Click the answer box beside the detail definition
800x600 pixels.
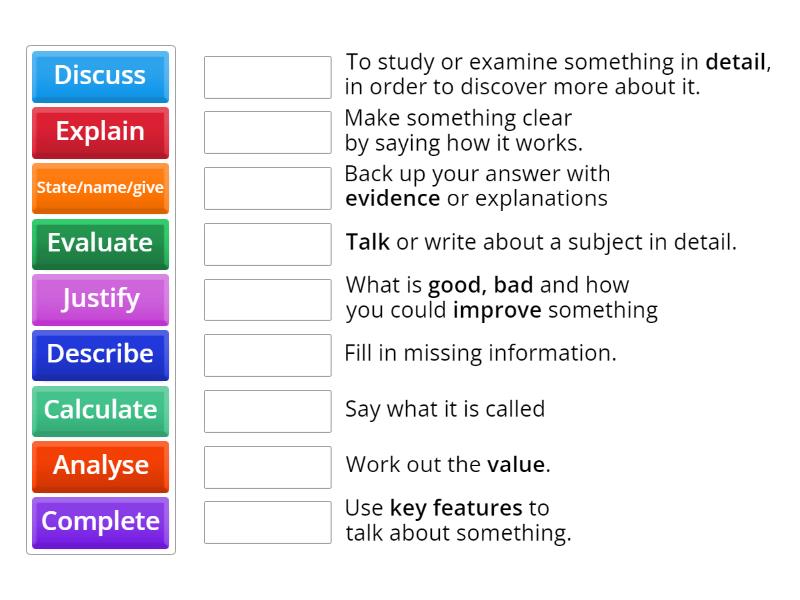[266, 75]
